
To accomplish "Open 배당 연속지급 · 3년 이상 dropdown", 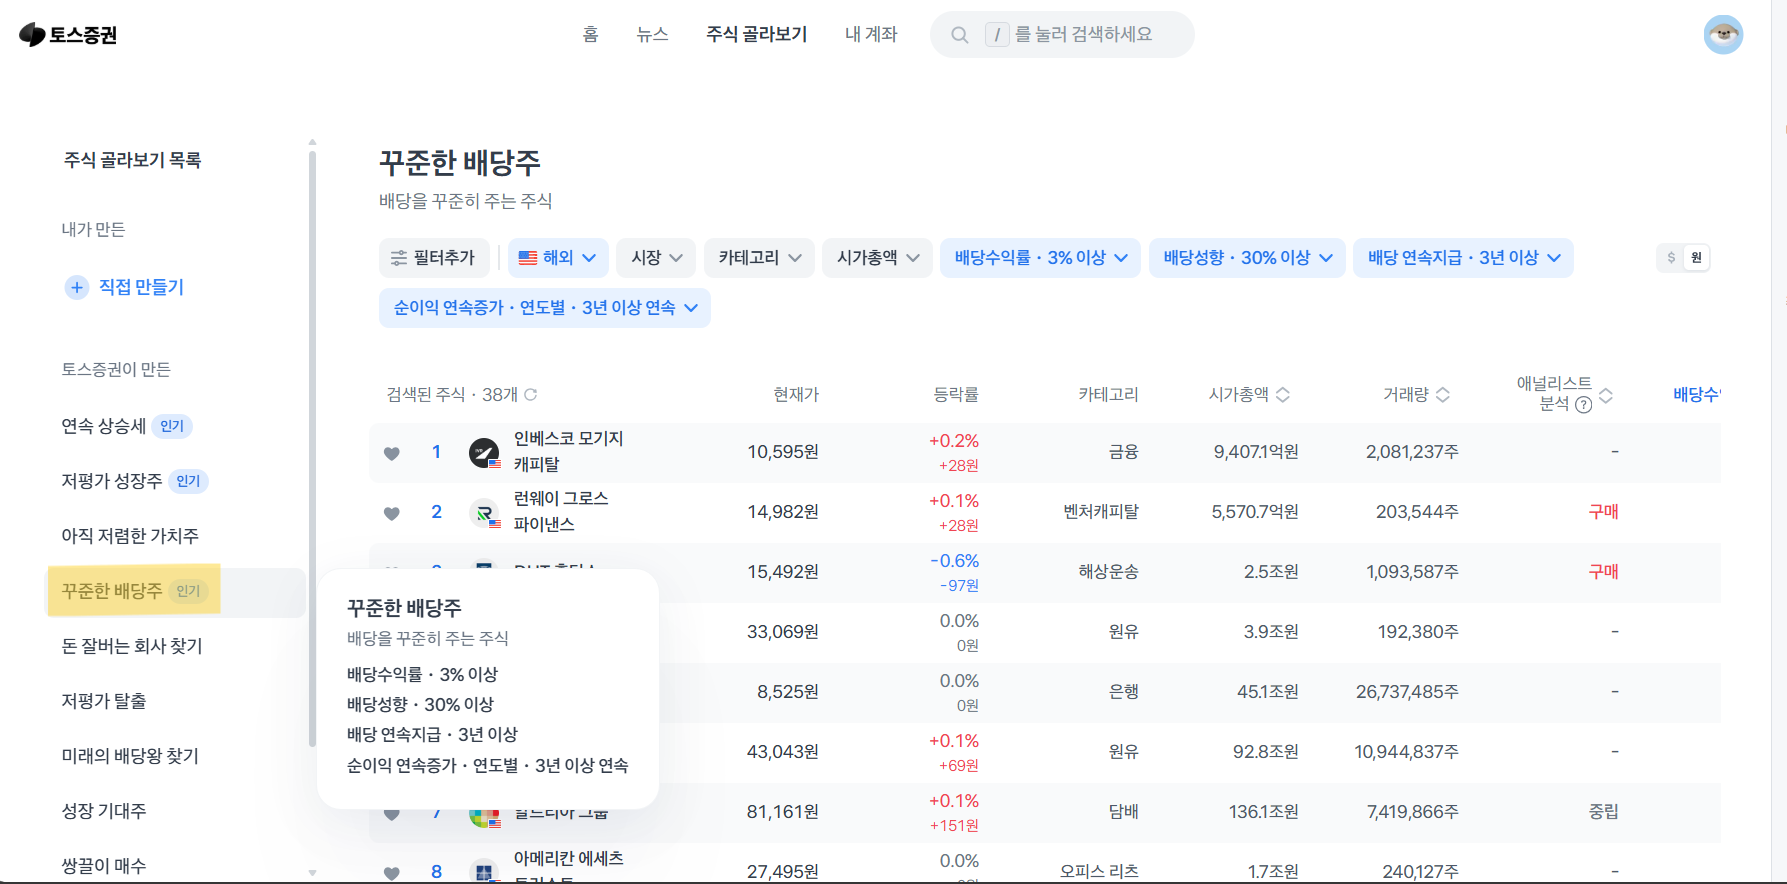I will pyautogui.click(x=1463, y=258).
